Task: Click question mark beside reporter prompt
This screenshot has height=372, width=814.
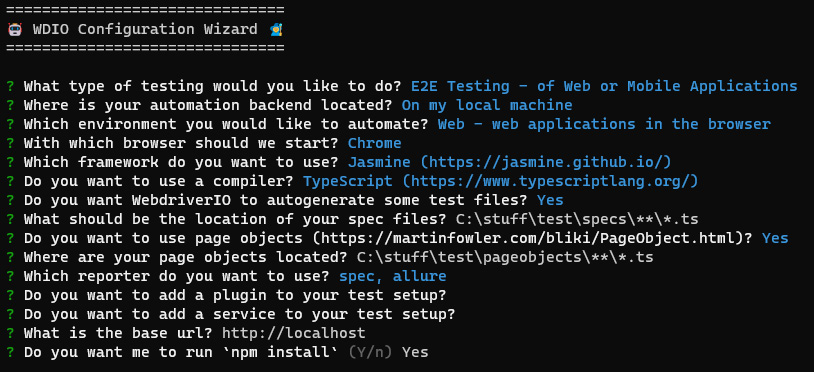Action: pyautogui.click(x=10, y=277)
